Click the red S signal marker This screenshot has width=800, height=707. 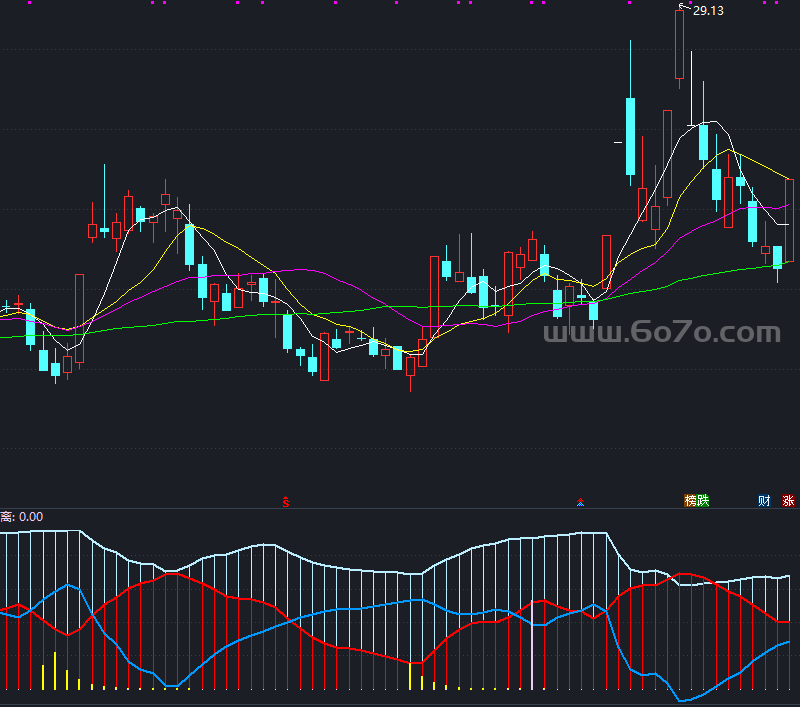[x=286, y=502]
